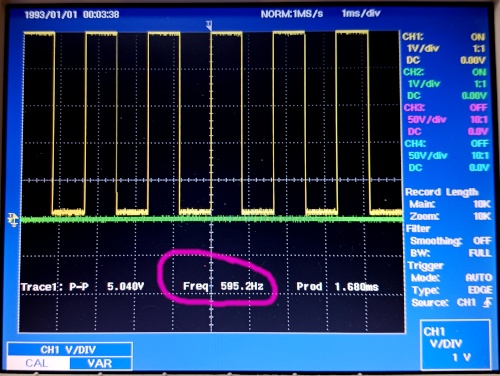Click the cyan CH4: channel label
The width and height of the screenshot is (500, 376).
415,143
